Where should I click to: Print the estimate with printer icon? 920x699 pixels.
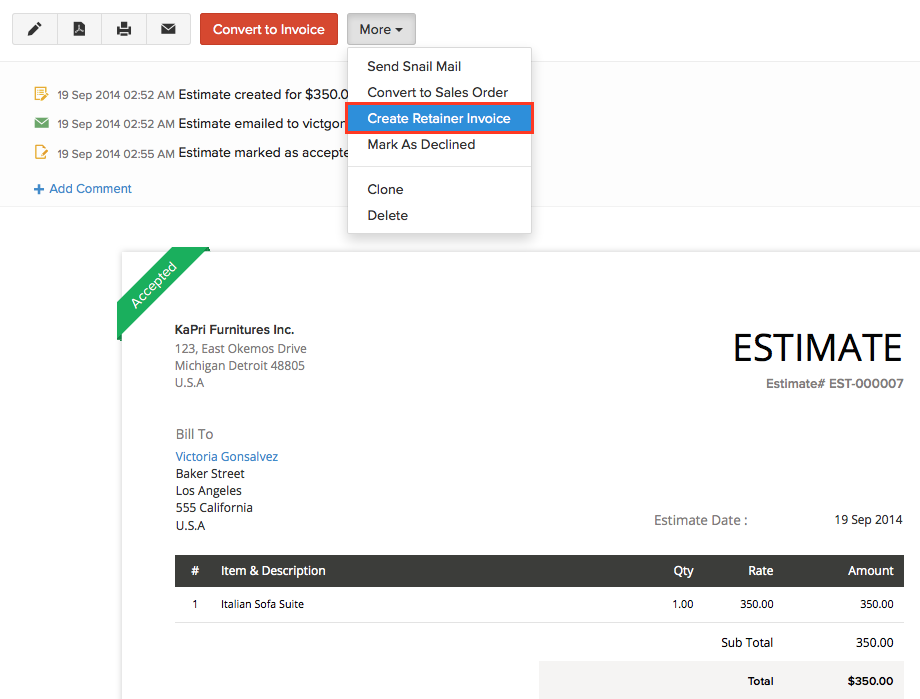pos(124,29)
